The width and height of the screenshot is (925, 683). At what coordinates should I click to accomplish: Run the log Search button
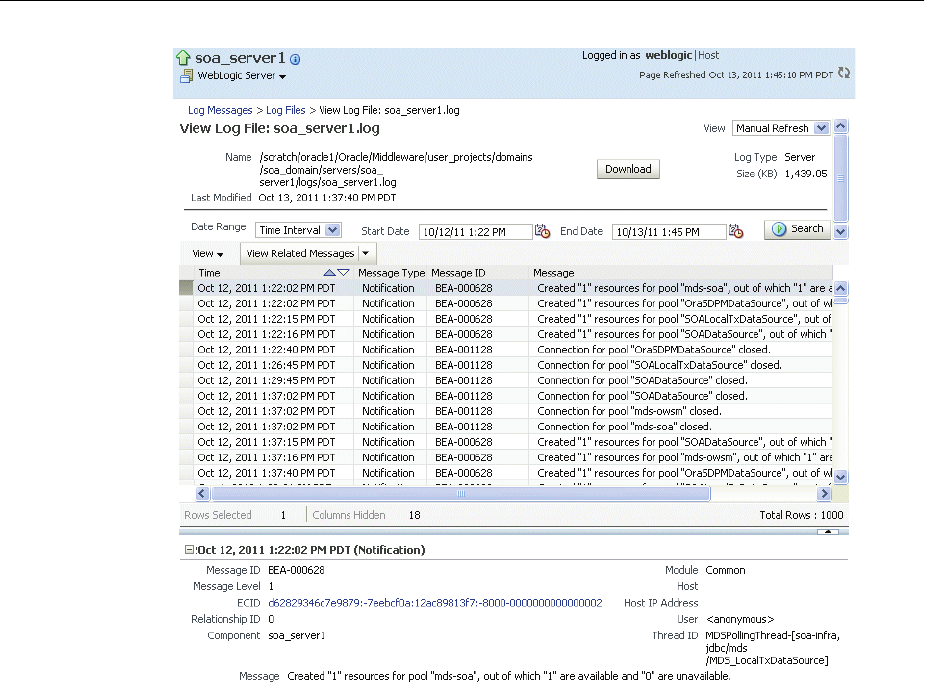798,229
